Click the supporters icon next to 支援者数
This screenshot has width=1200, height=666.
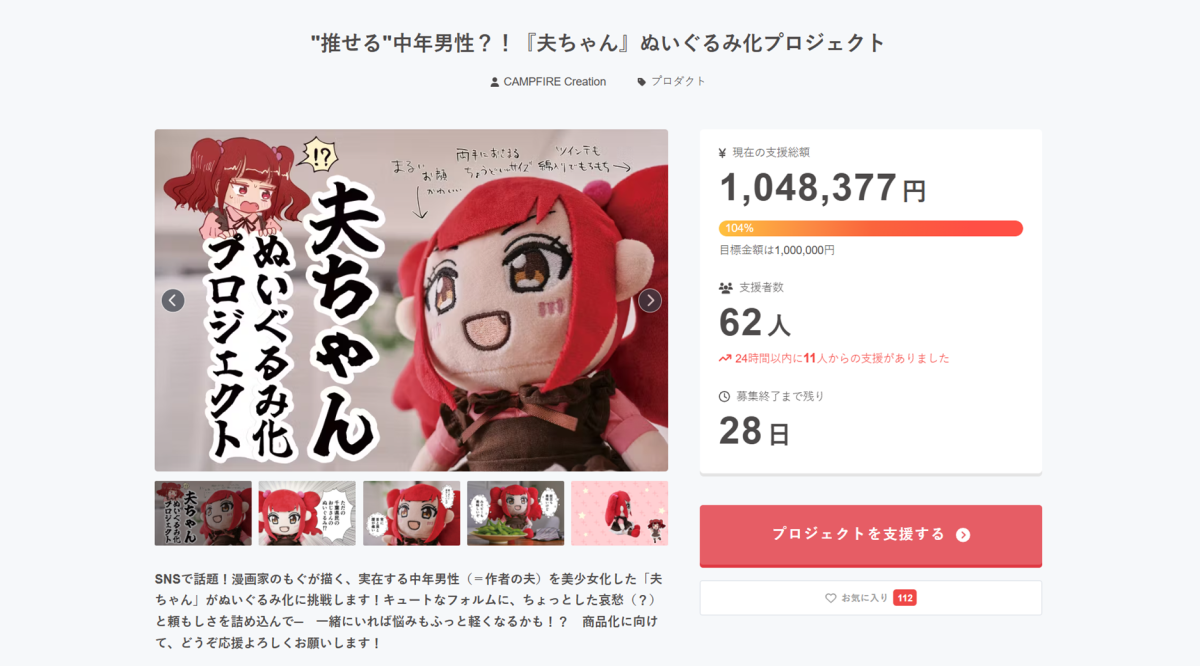(x=726, y=288)
